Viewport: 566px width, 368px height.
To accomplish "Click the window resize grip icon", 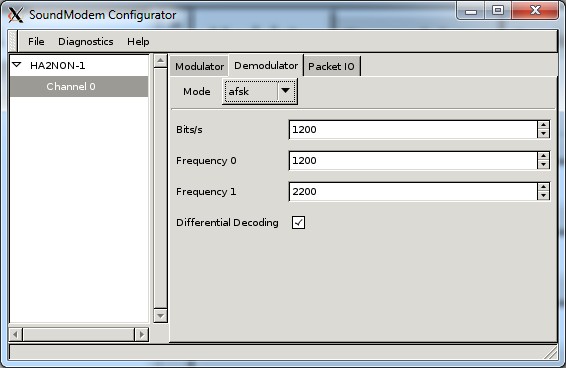I will pos(550,352).
